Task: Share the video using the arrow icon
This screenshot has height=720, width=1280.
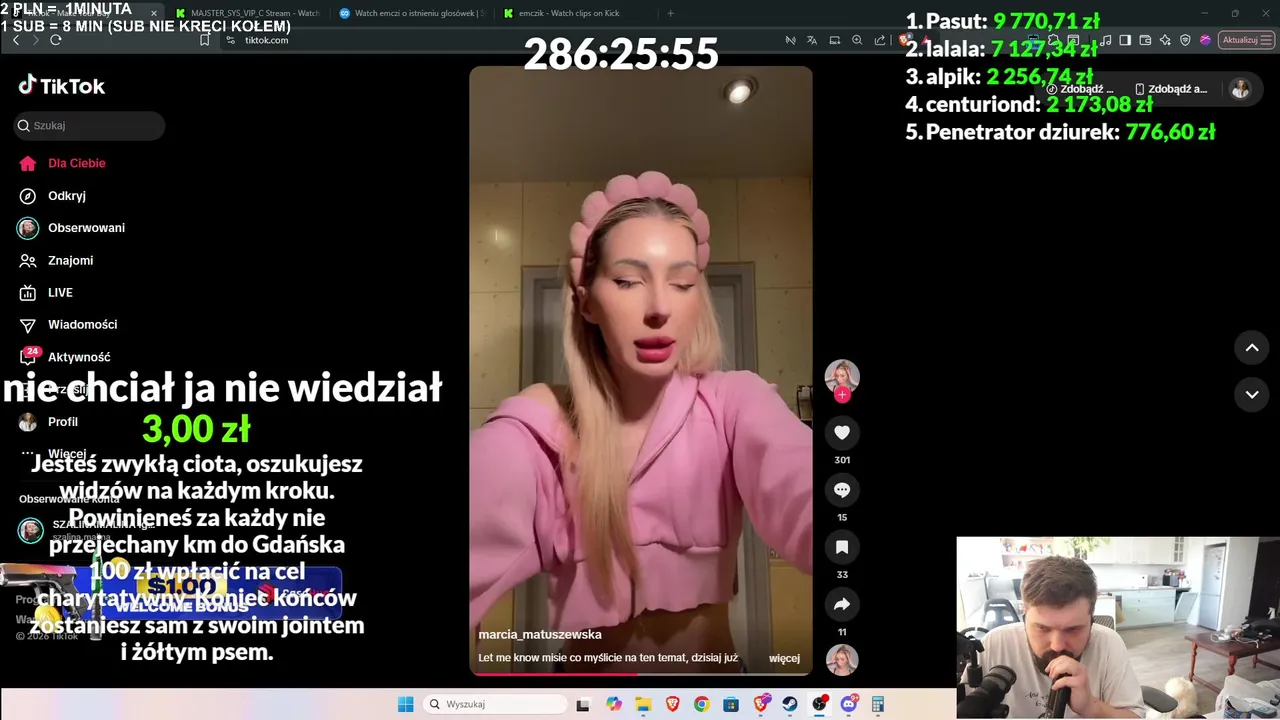Action: coord(842,604)
